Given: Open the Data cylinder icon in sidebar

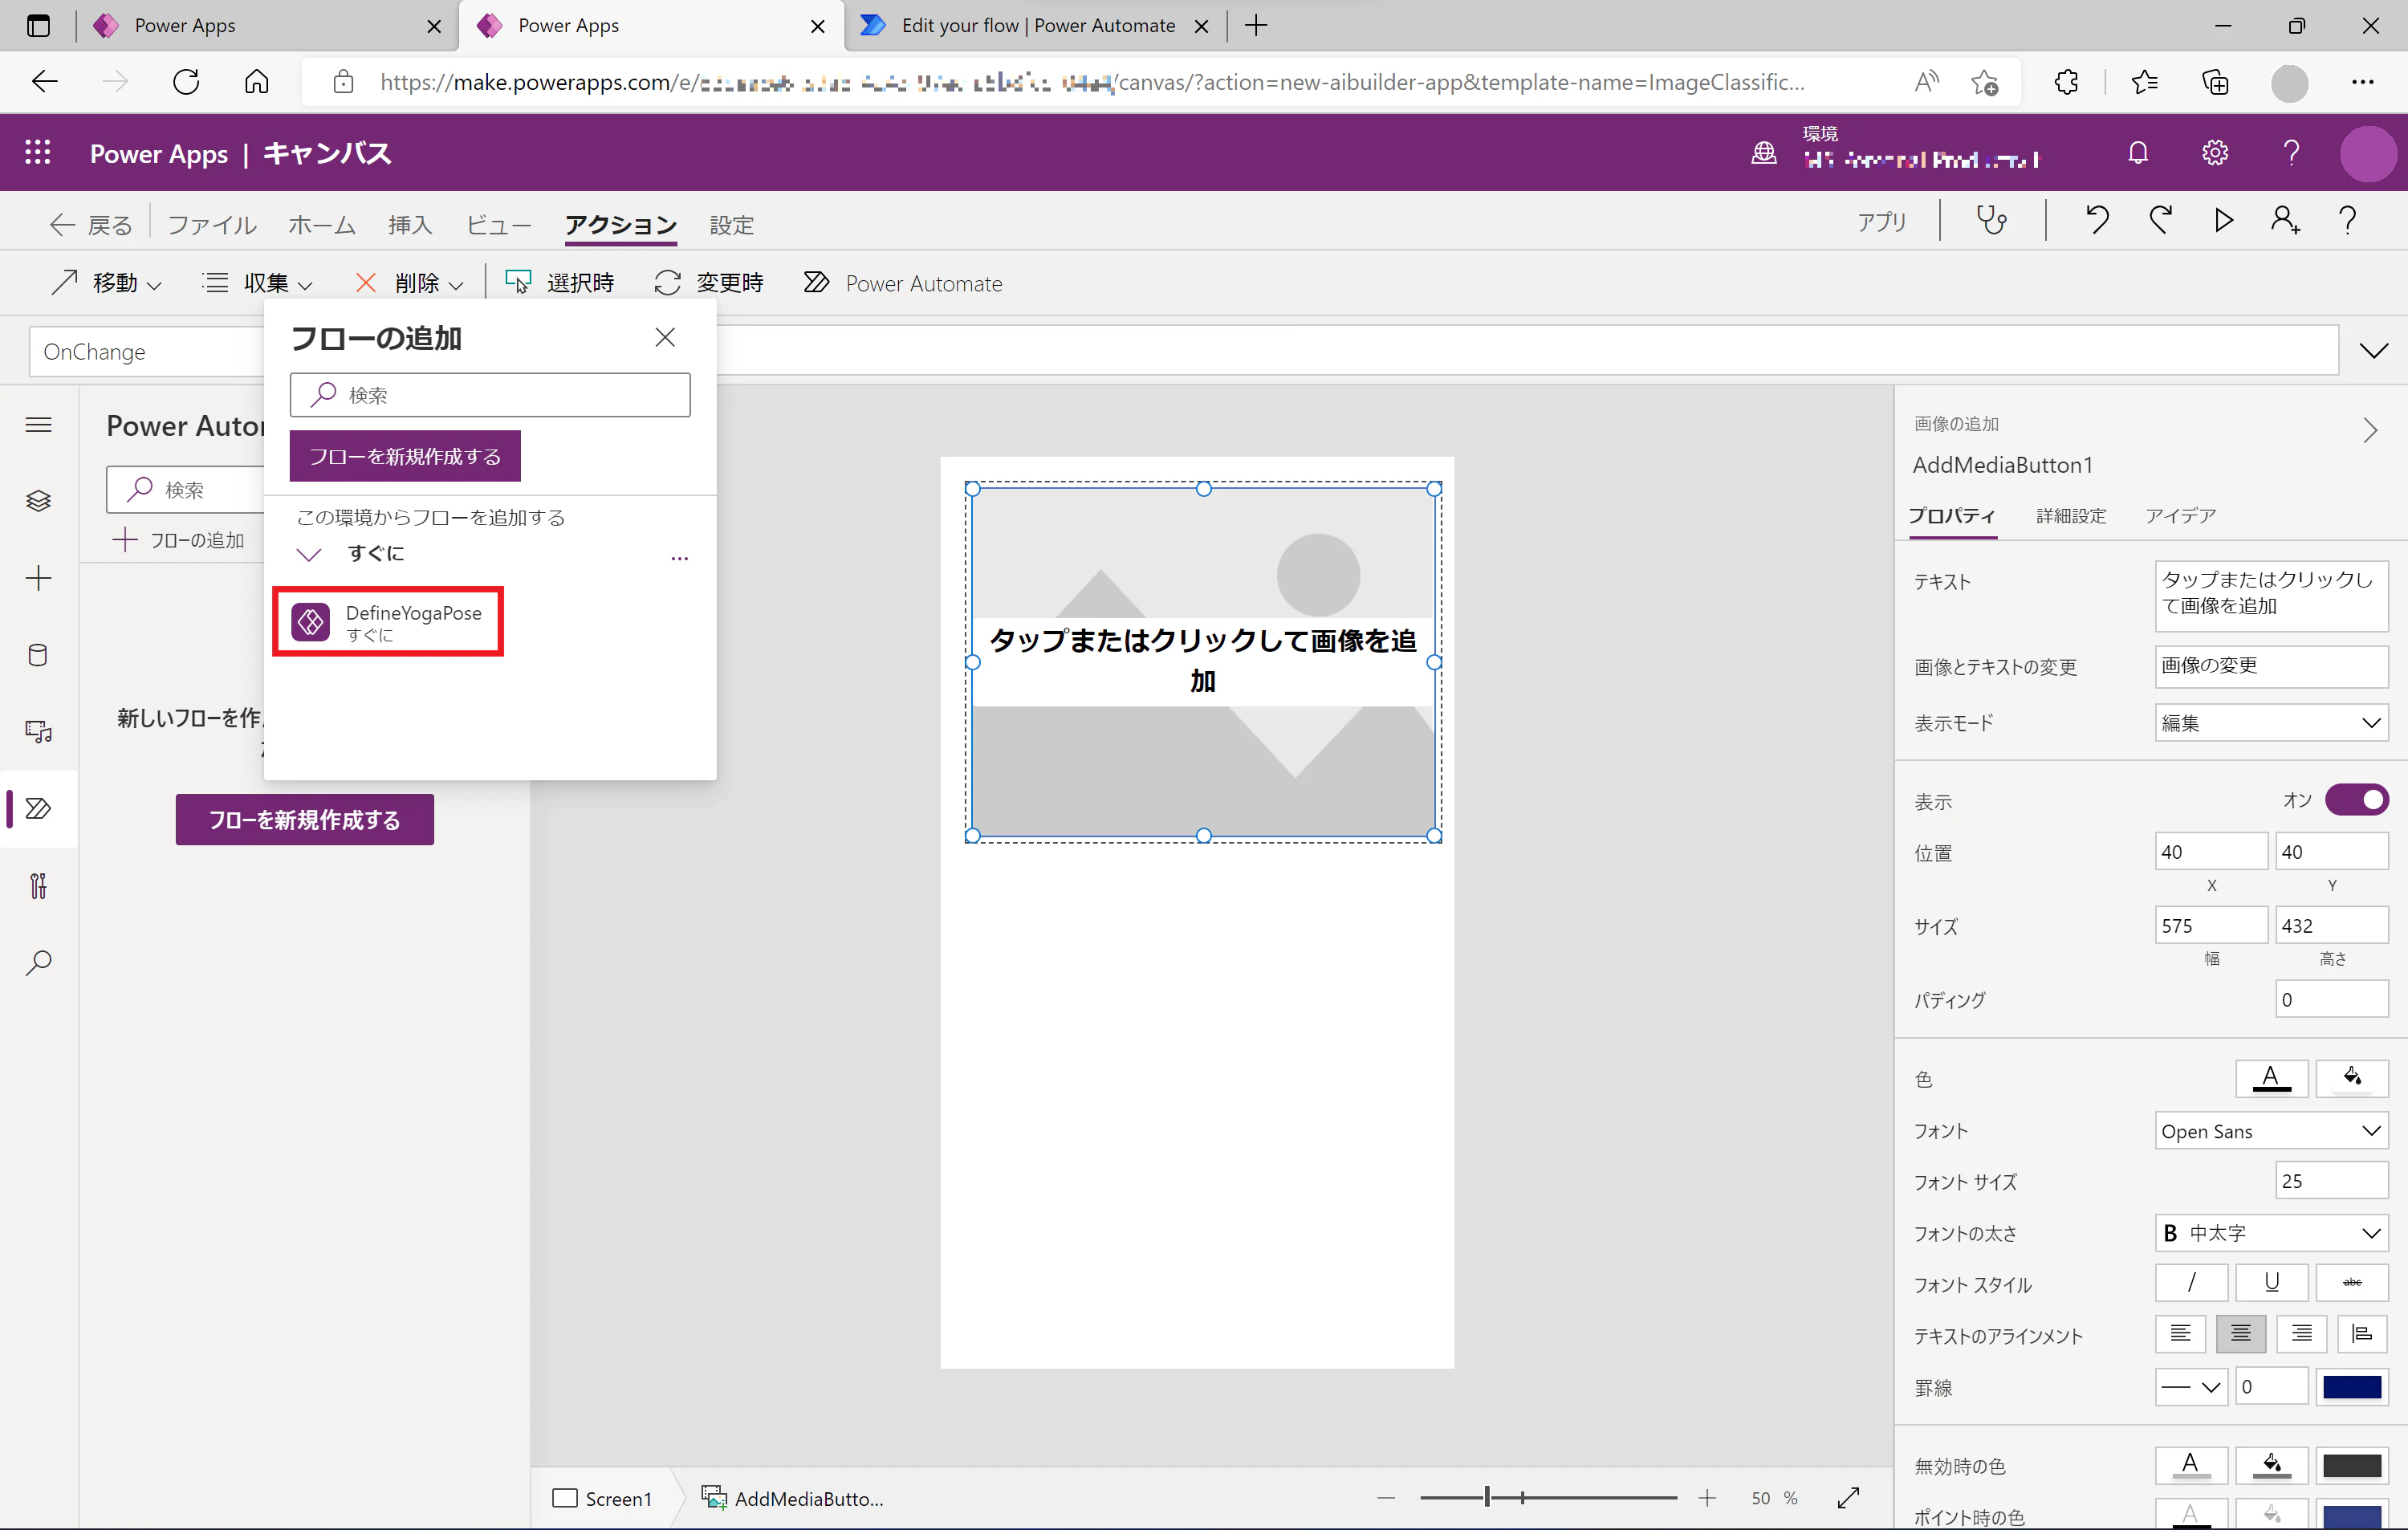Looking at the screenshot, I should tap(38, 655).
